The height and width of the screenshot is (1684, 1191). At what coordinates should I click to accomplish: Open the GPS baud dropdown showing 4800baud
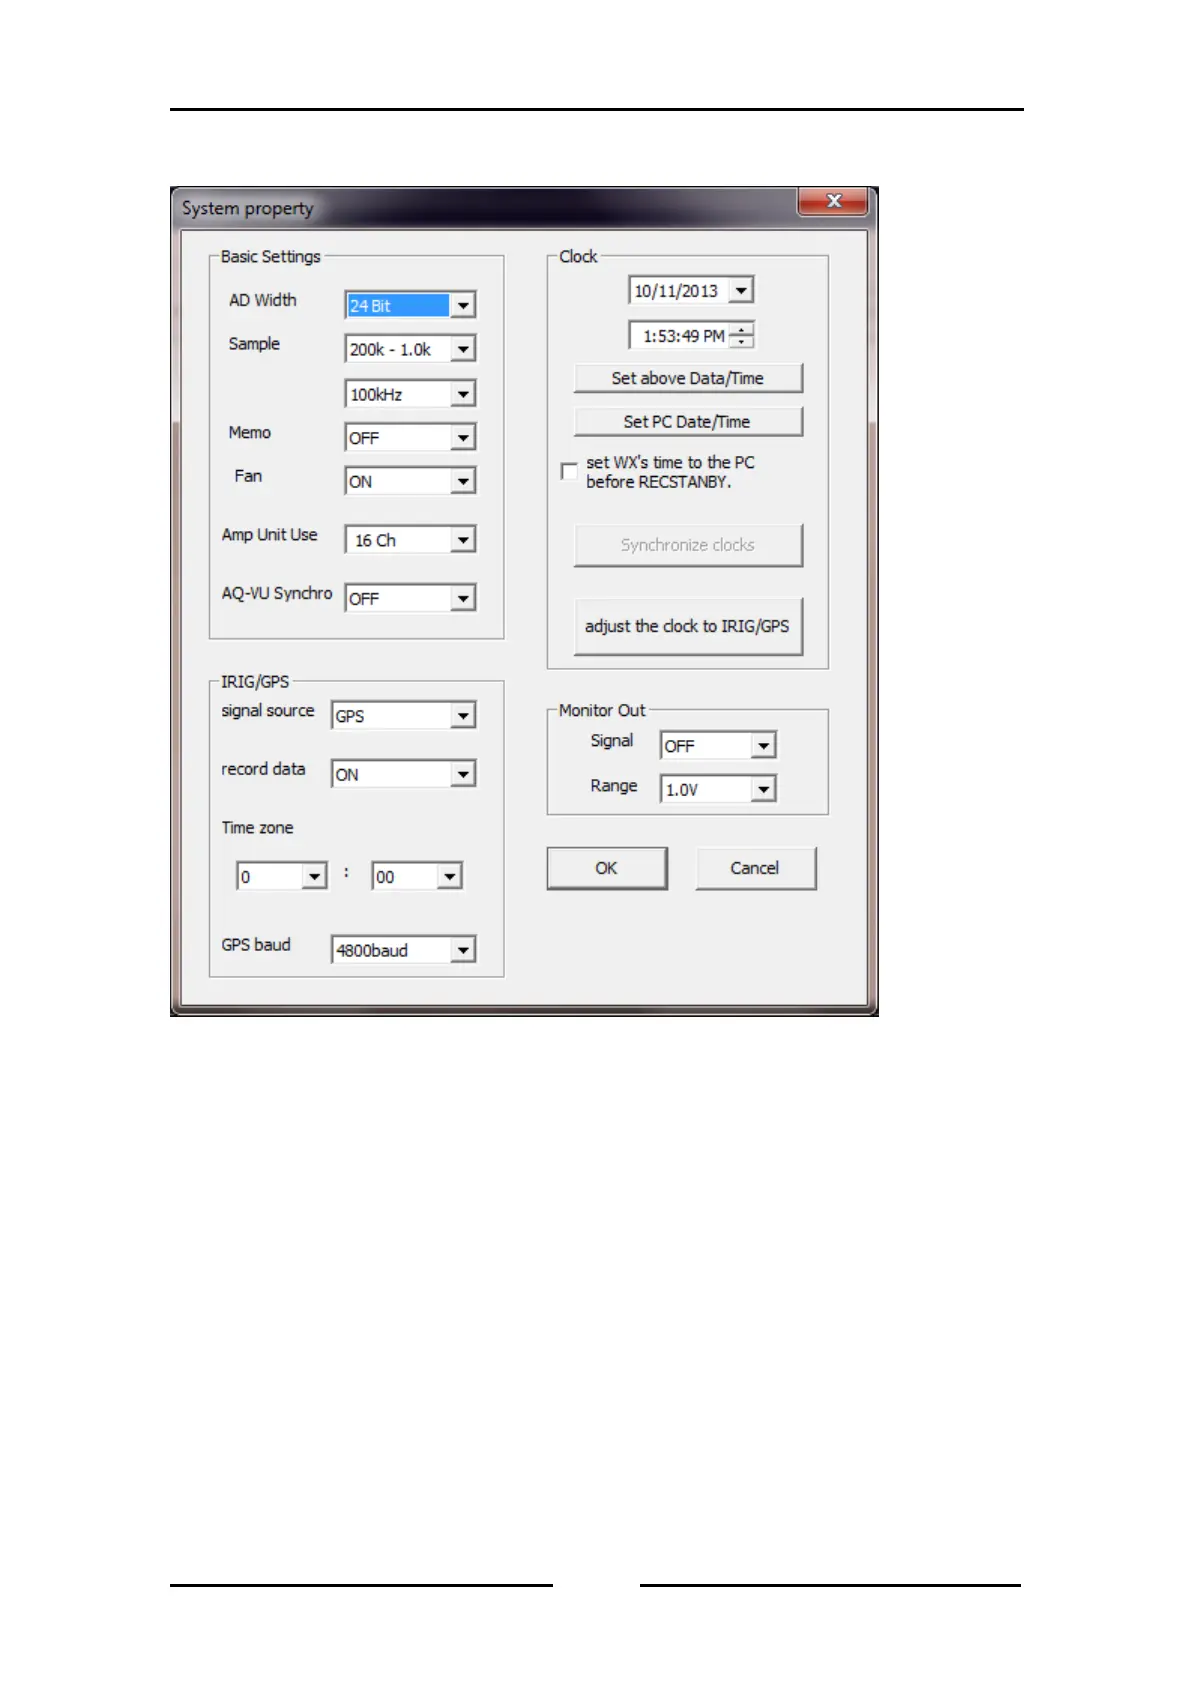(403, 950)
